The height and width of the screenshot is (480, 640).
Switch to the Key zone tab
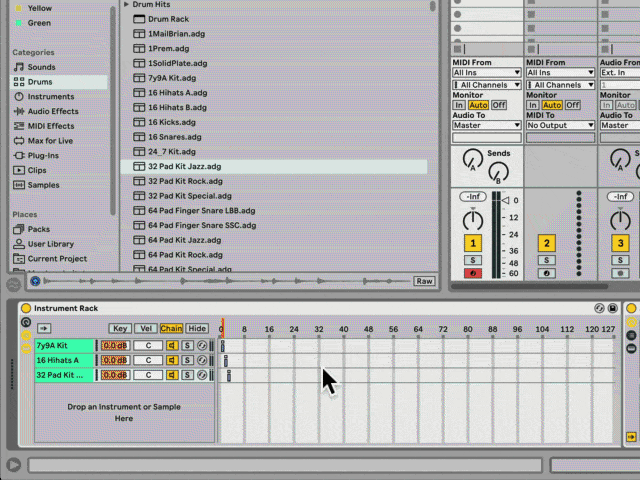(x=120, y=328)
